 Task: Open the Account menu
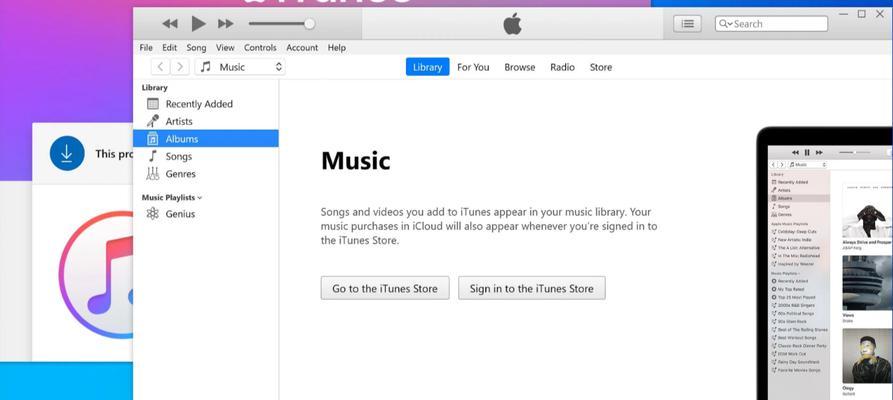click(302, 48)
